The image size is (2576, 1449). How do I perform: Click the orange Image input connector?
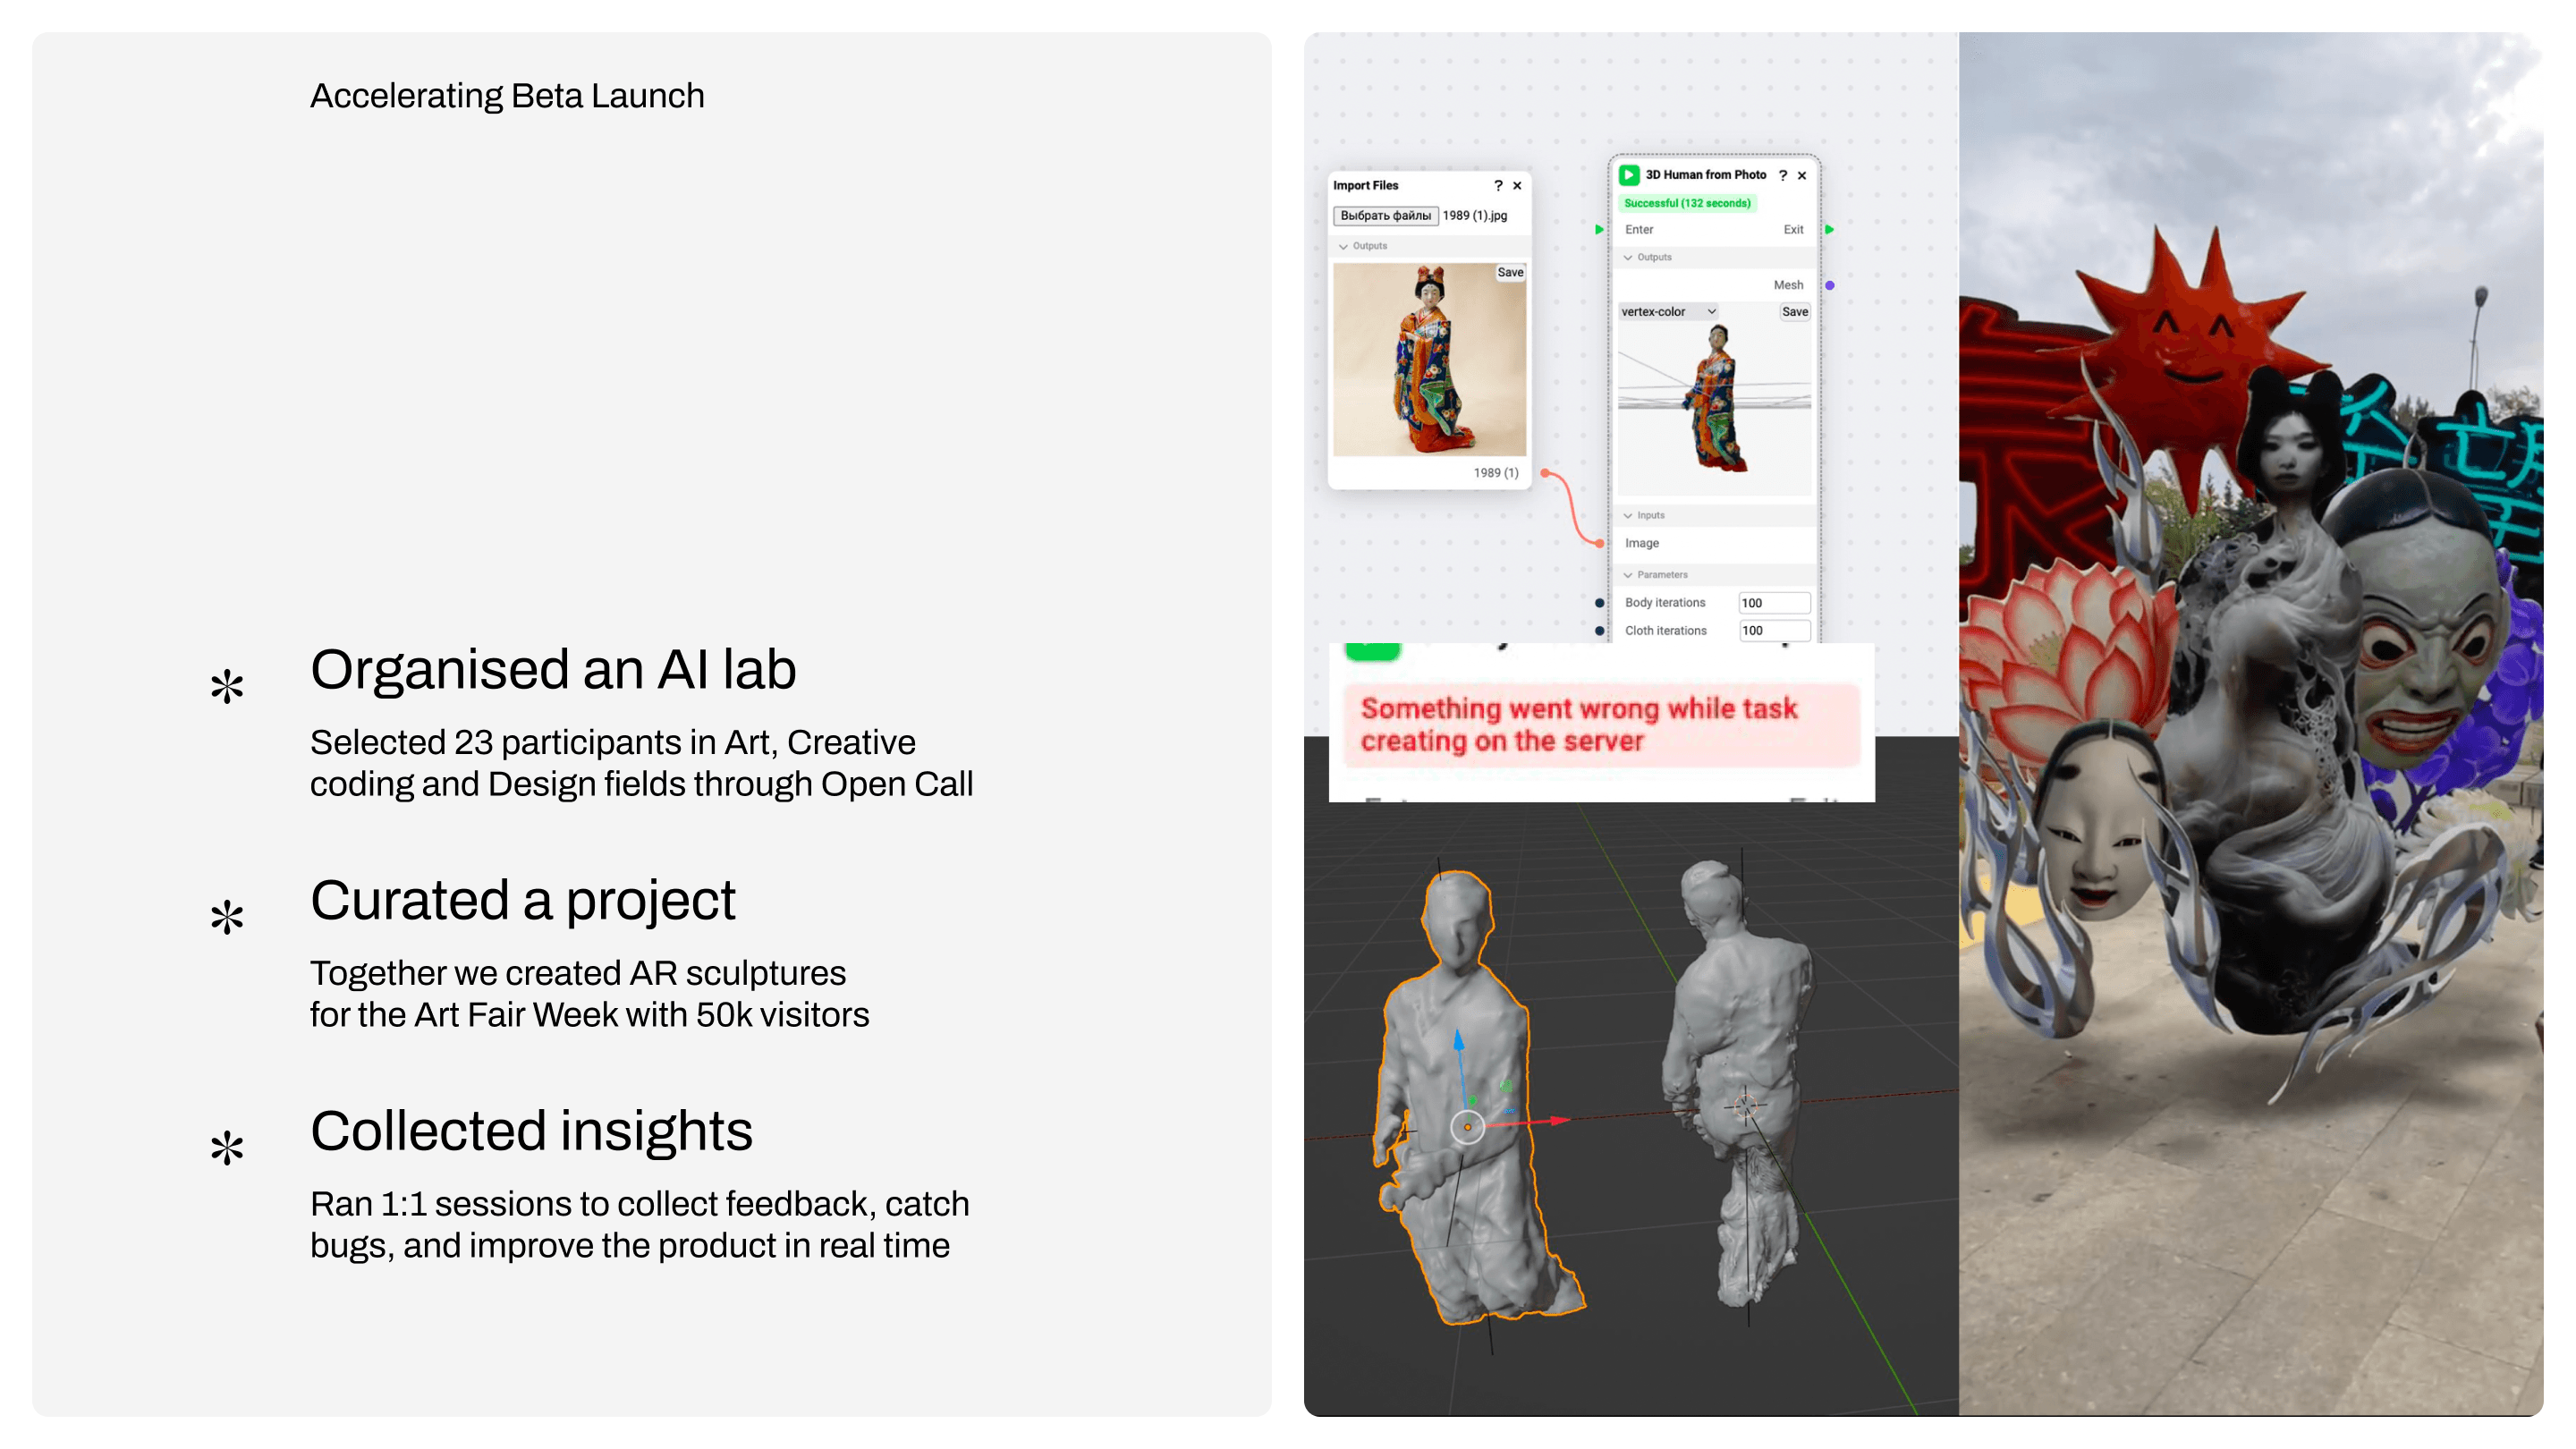[1600, 543]
